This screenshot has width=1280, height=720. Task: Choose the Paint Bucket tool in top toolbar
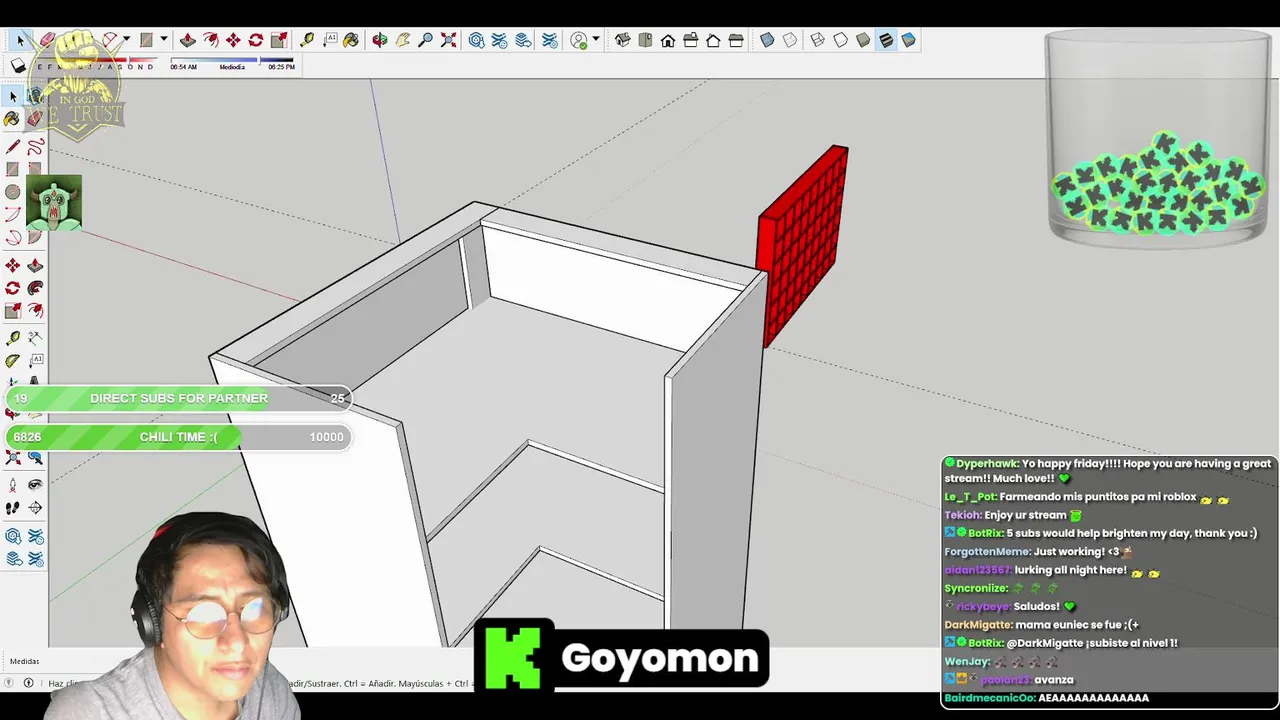click(351, 40)
